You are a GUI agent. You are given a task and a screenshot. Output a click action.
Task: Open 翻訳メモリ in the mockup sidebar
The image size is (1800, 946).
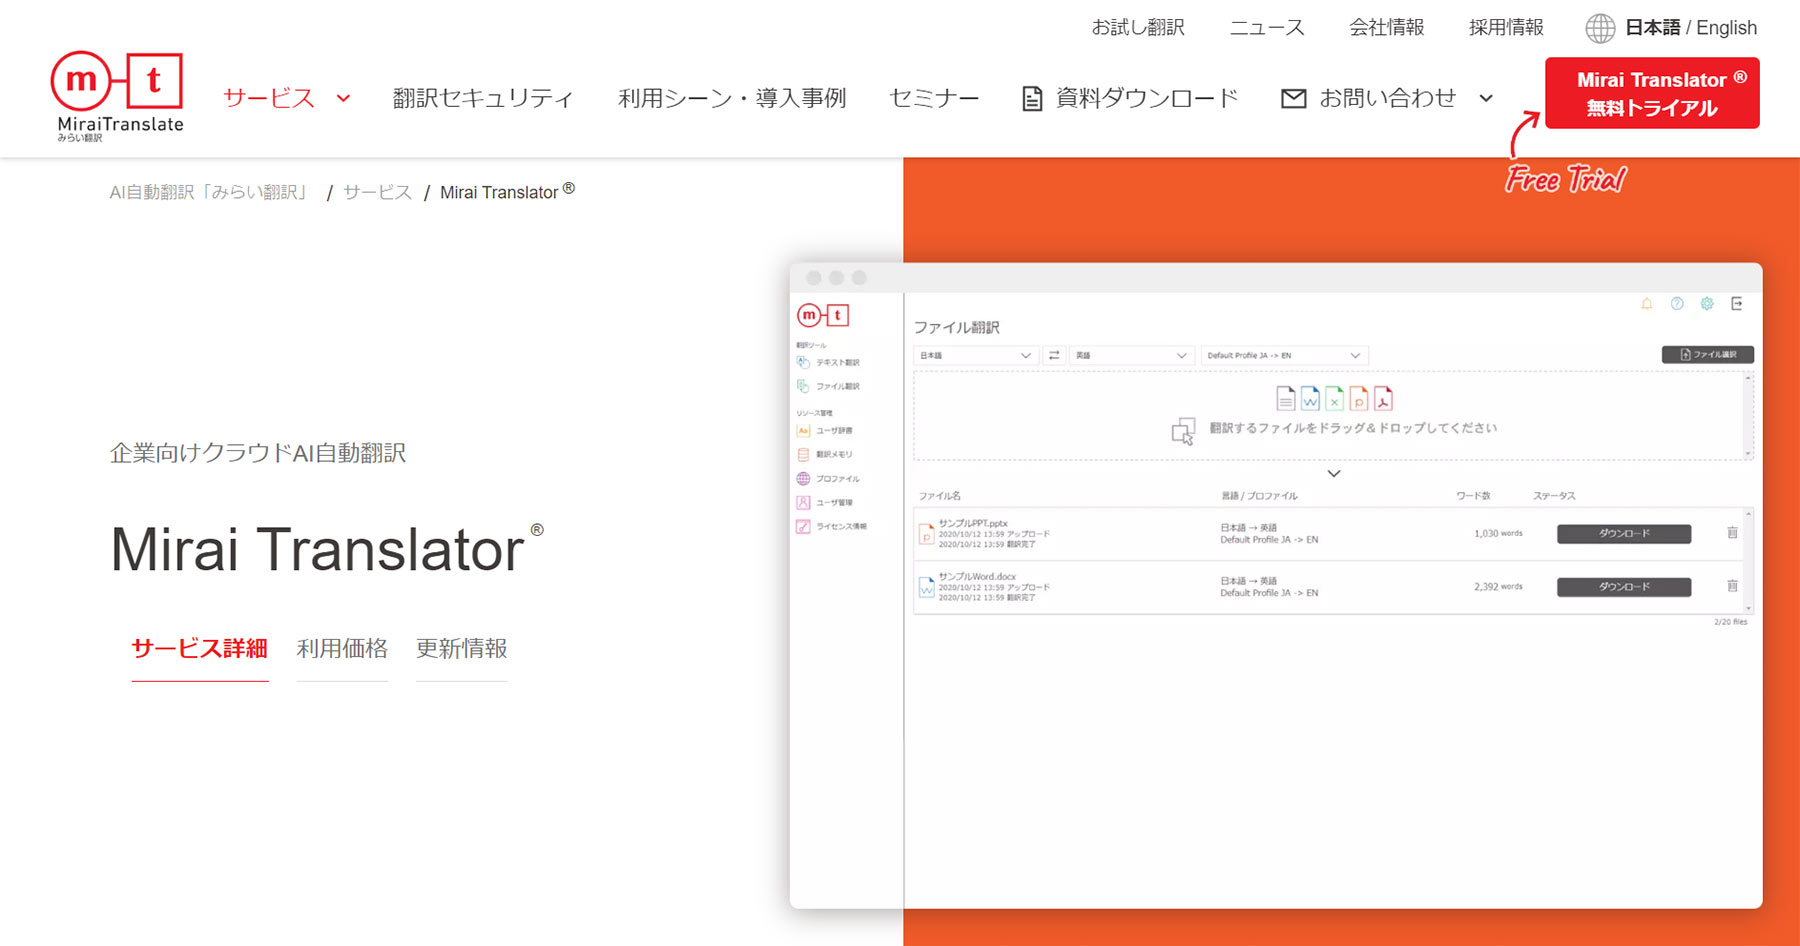[825, 454]
